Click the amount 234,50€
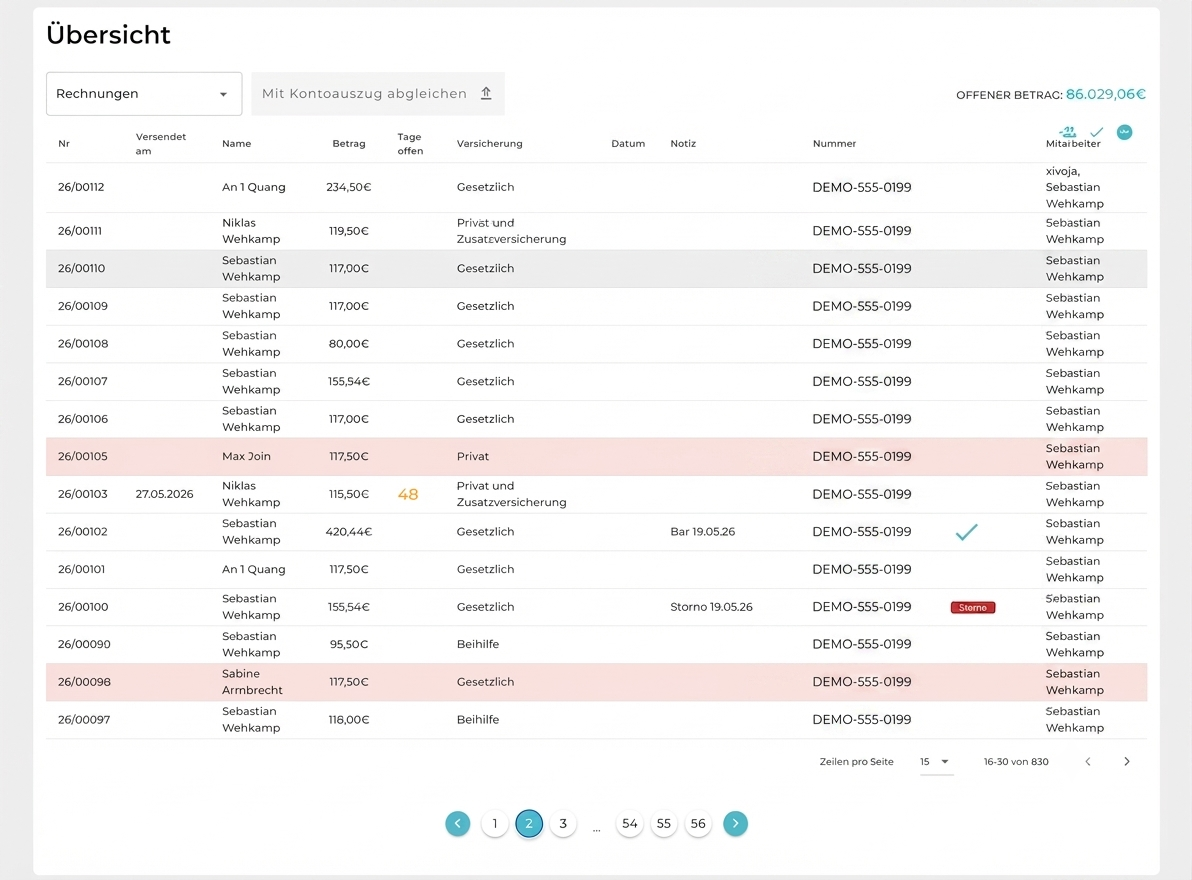 click(x=349, y=187)
